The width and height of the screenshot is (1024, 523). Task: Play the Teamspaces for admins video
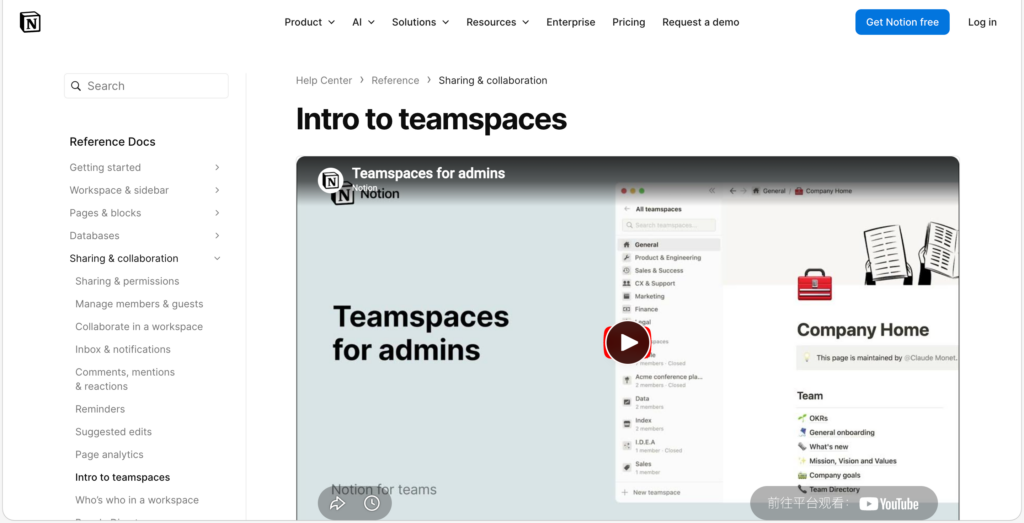point(627,343)
